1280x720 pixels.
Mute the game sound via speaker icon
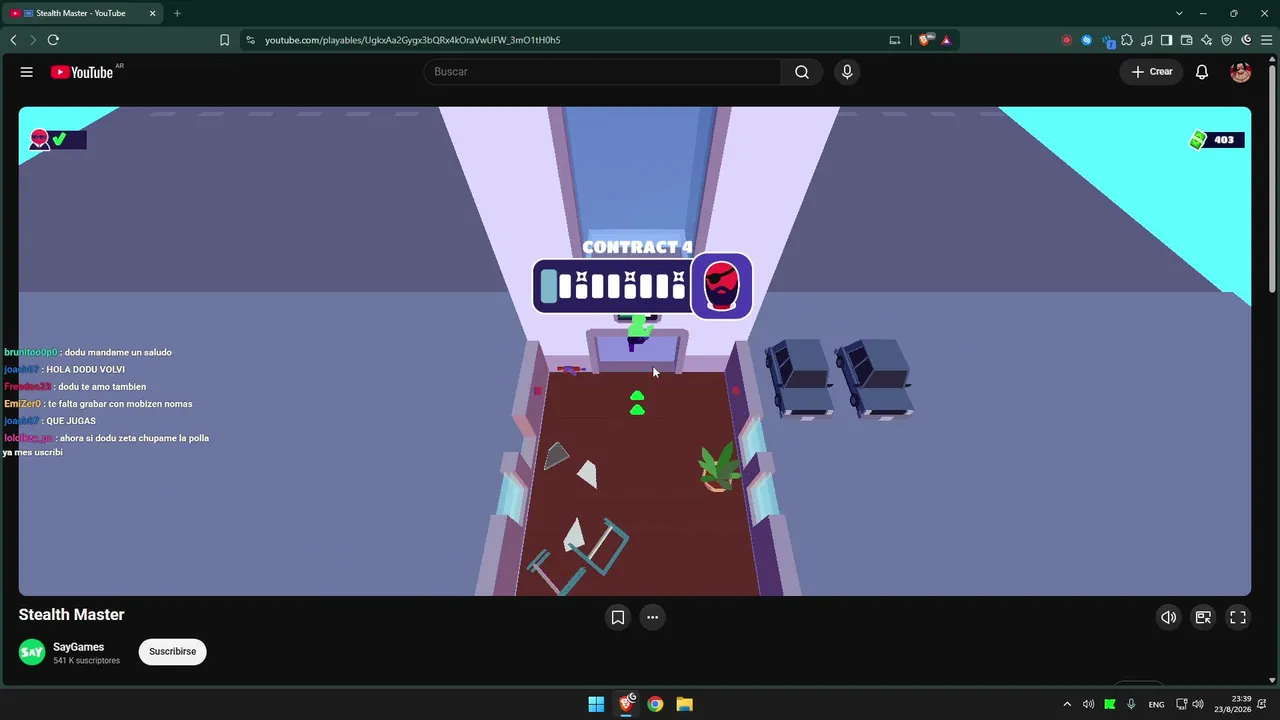click(1168, 617)
